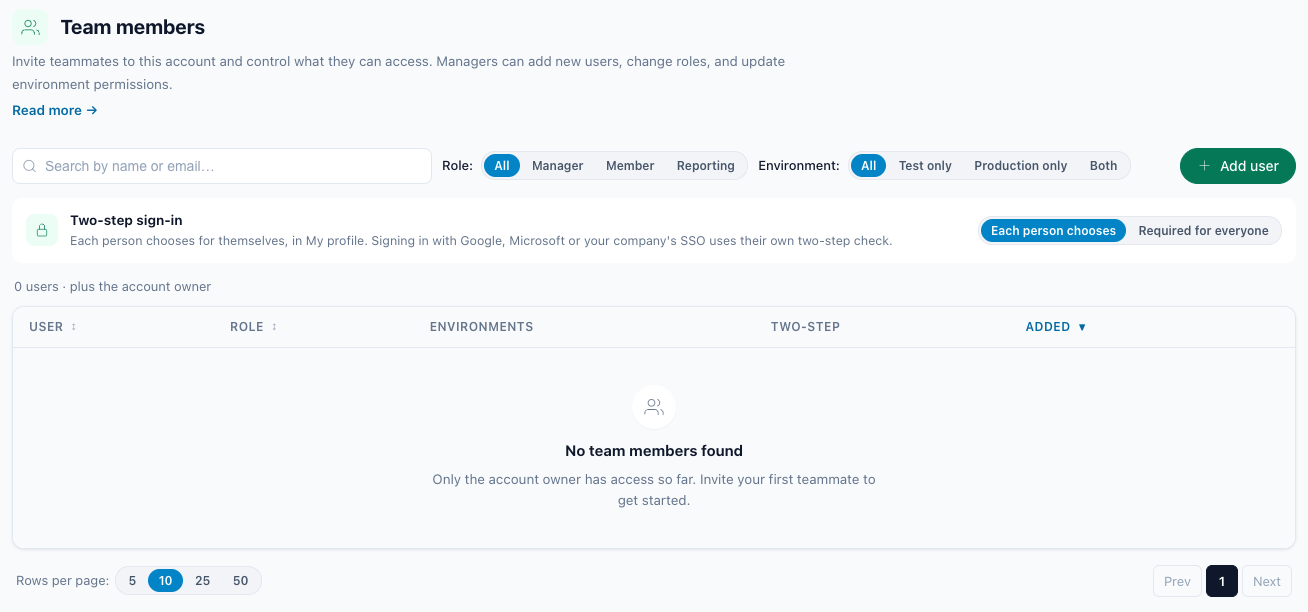Click the Add user button
Viewport: 1308px width, 612px height.
coord(1238,166)
